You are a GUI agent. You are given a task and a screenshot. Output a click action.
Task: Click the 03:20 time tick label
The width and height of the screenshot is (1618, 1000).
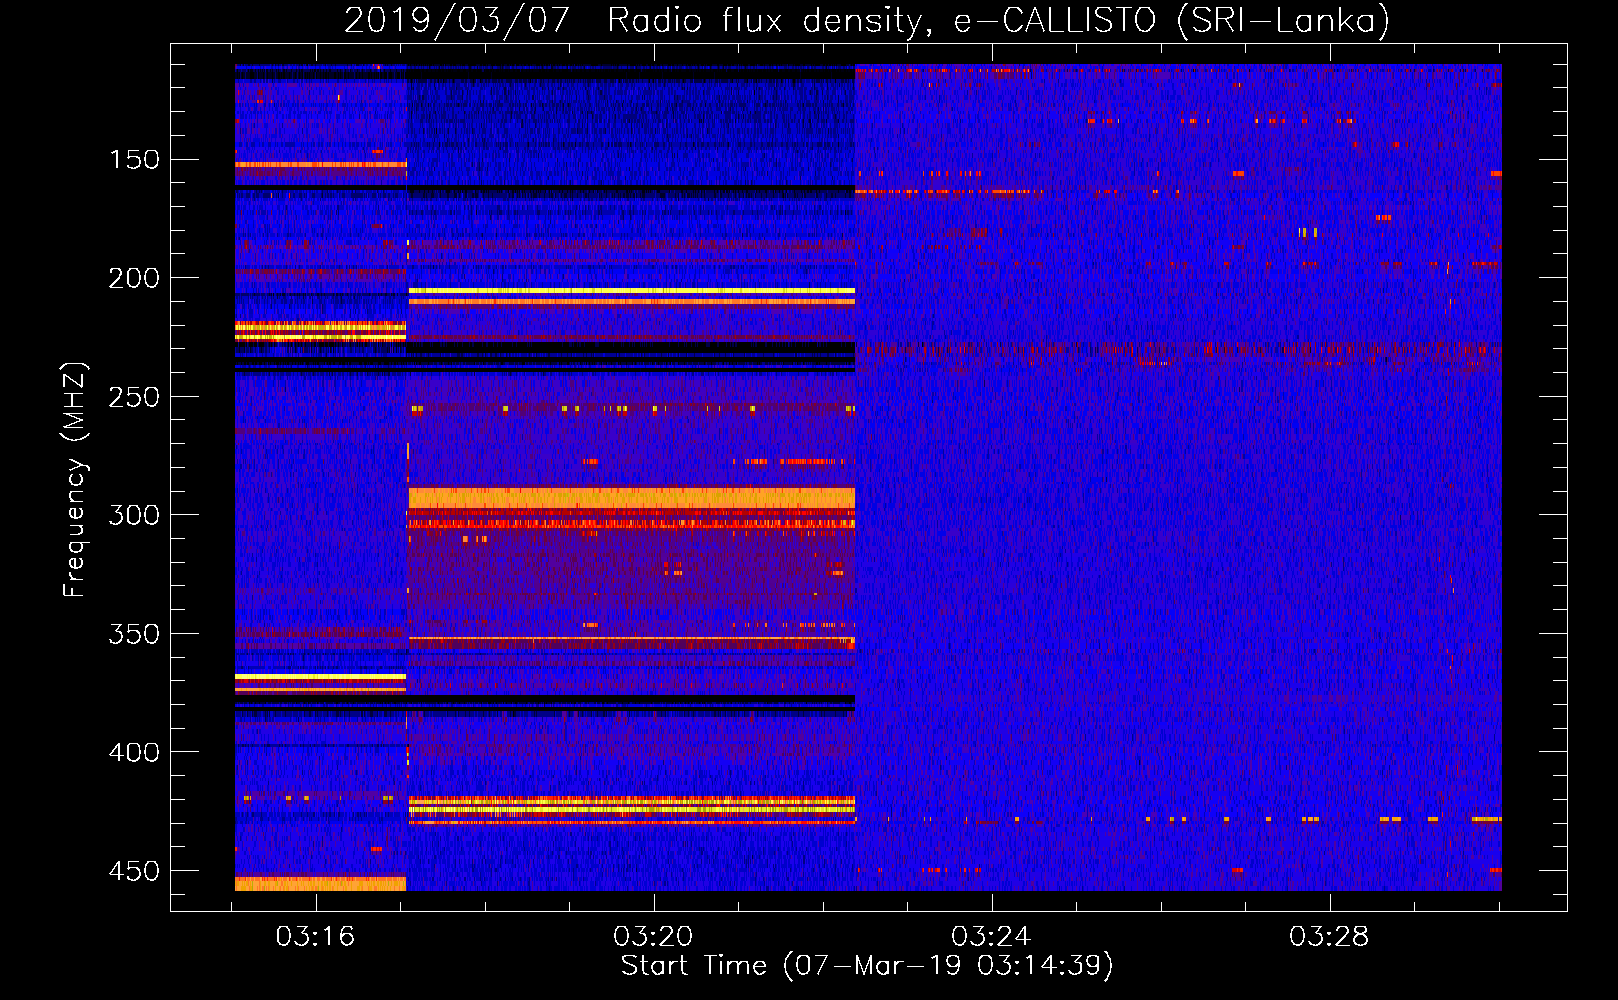[653, 937]
